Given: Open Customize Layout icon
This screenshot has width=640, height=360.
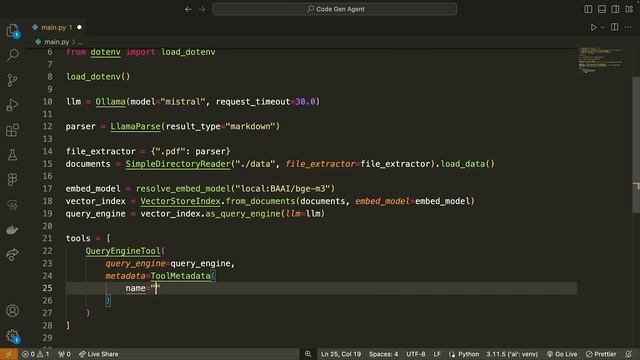Looking at the screenshot, I should tap(629, 9).
